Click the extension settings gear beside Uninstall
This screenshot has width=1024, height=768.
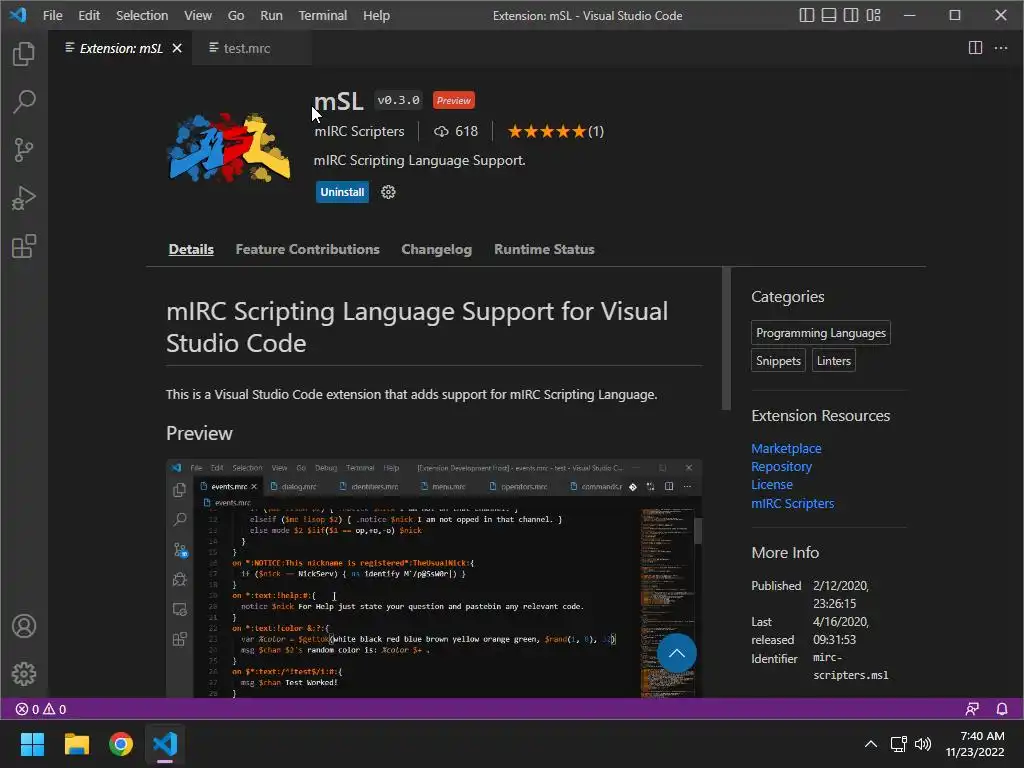[388, 192]
